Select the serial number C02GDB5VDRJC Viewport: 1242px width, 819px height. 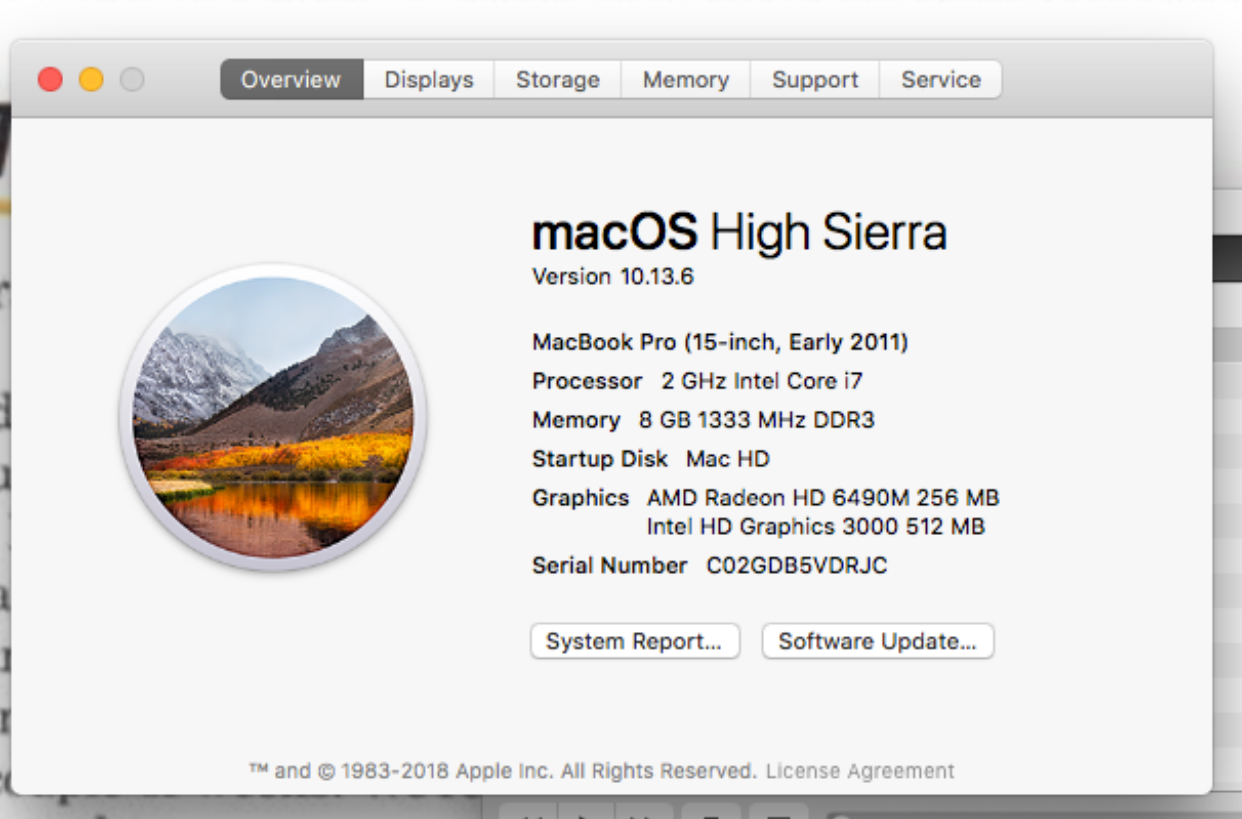pos(797,566)
